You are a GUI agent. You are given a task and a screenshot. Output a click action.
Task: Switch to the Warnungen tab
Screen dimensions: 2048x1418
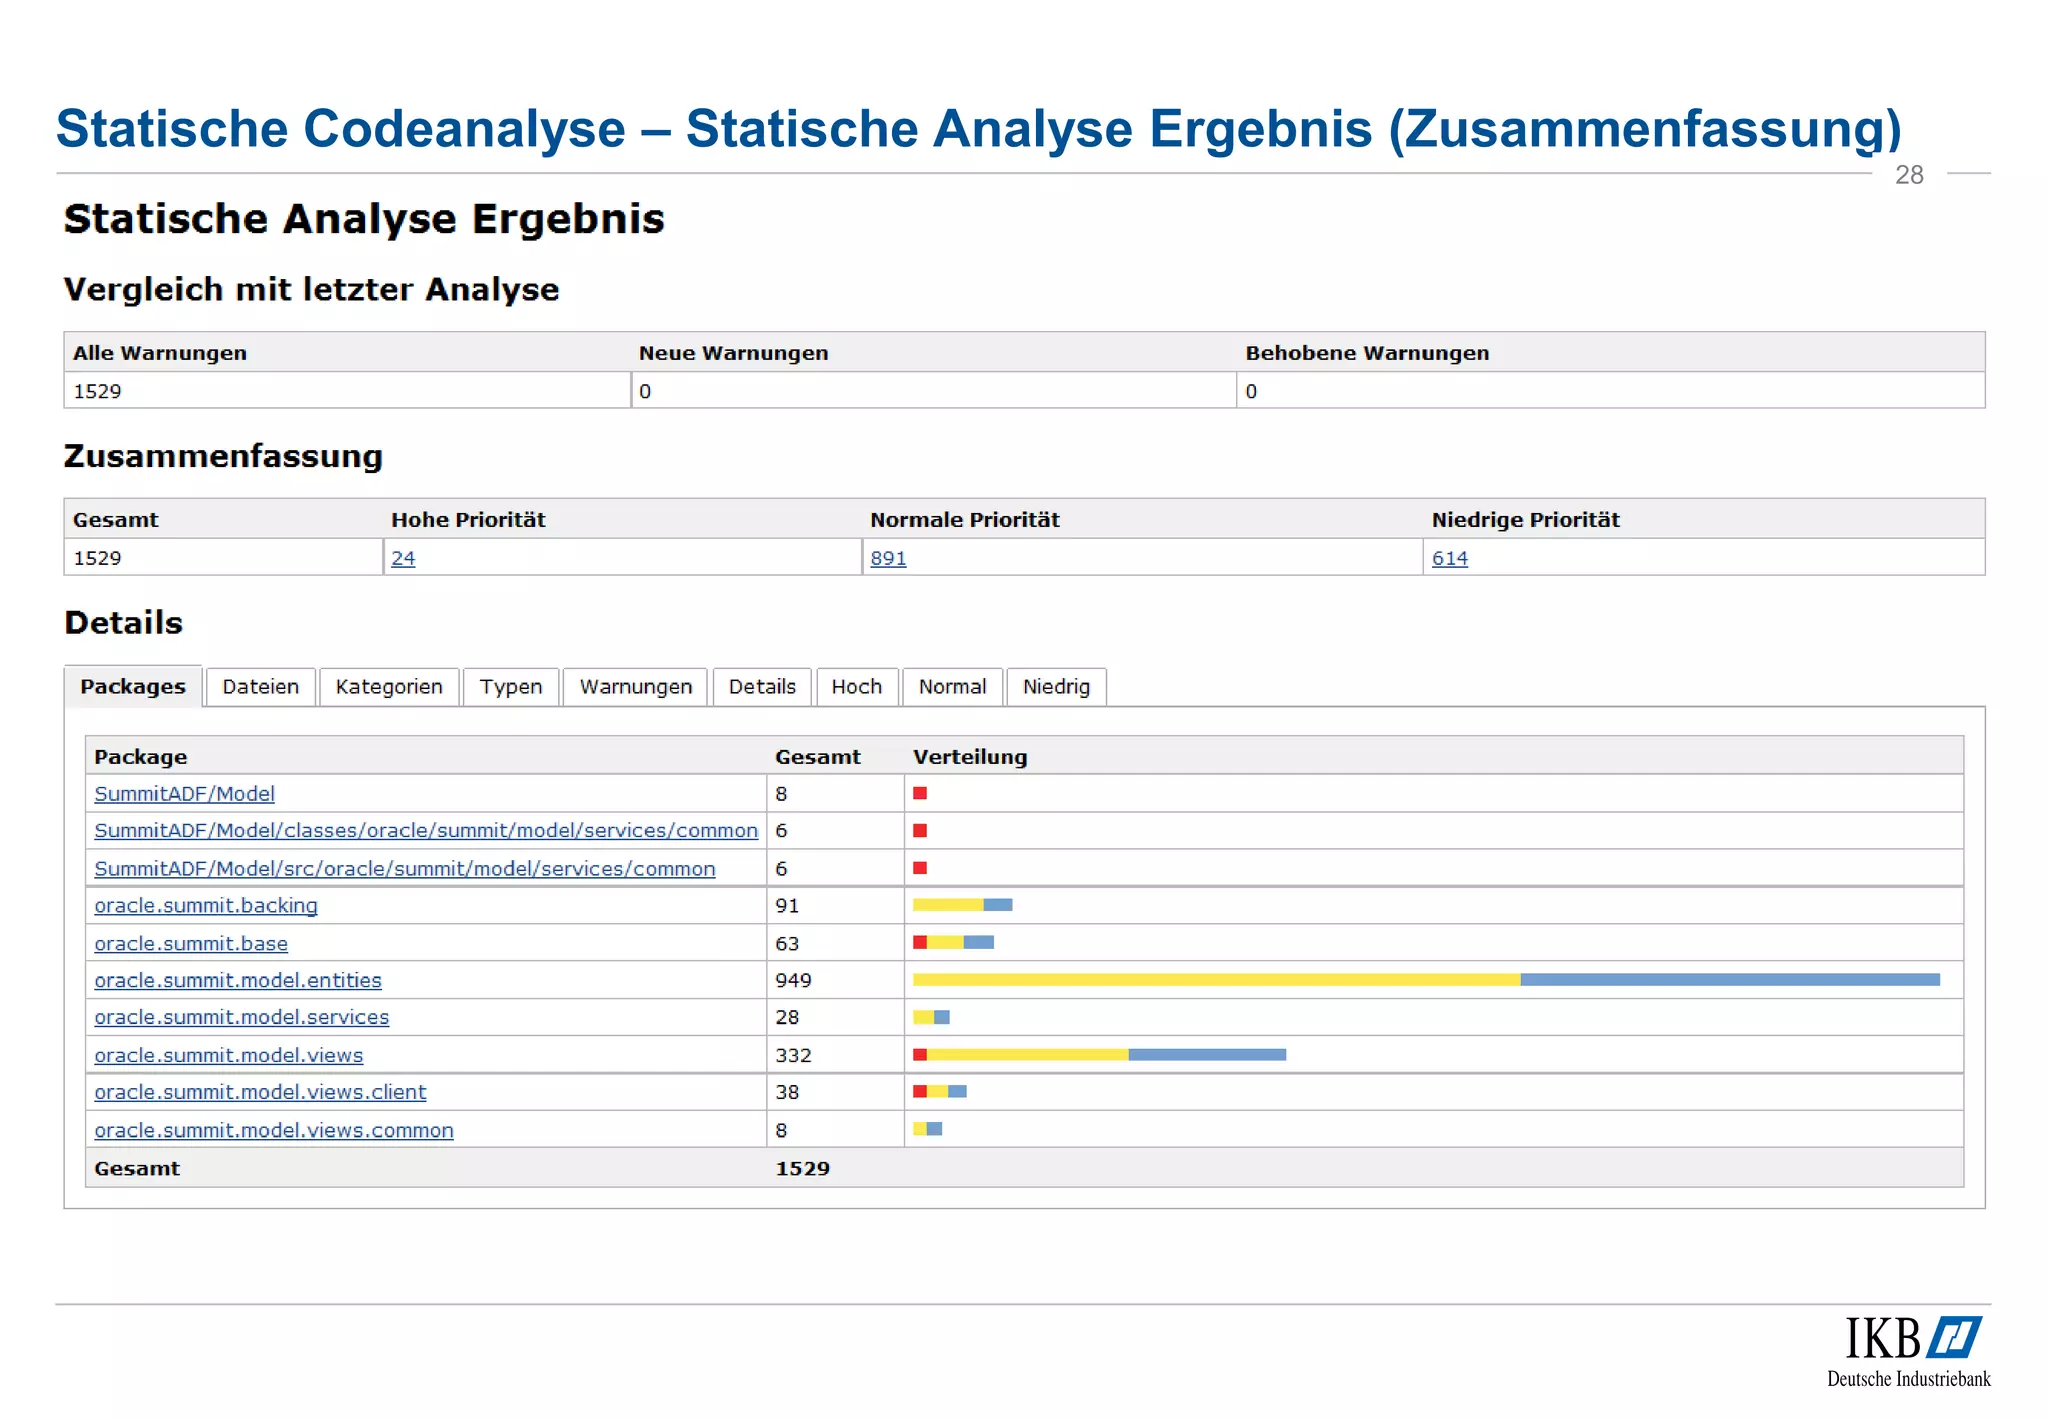point(636,686)
